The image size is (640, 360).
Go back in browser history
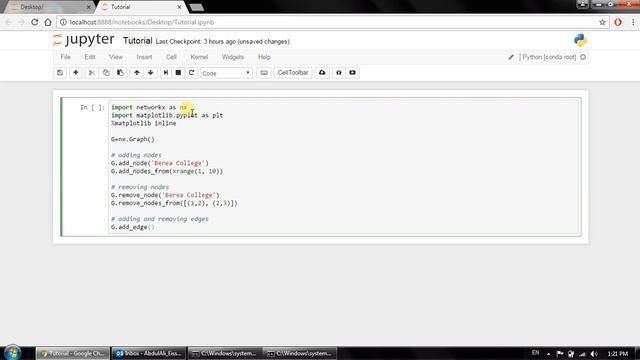9,22
